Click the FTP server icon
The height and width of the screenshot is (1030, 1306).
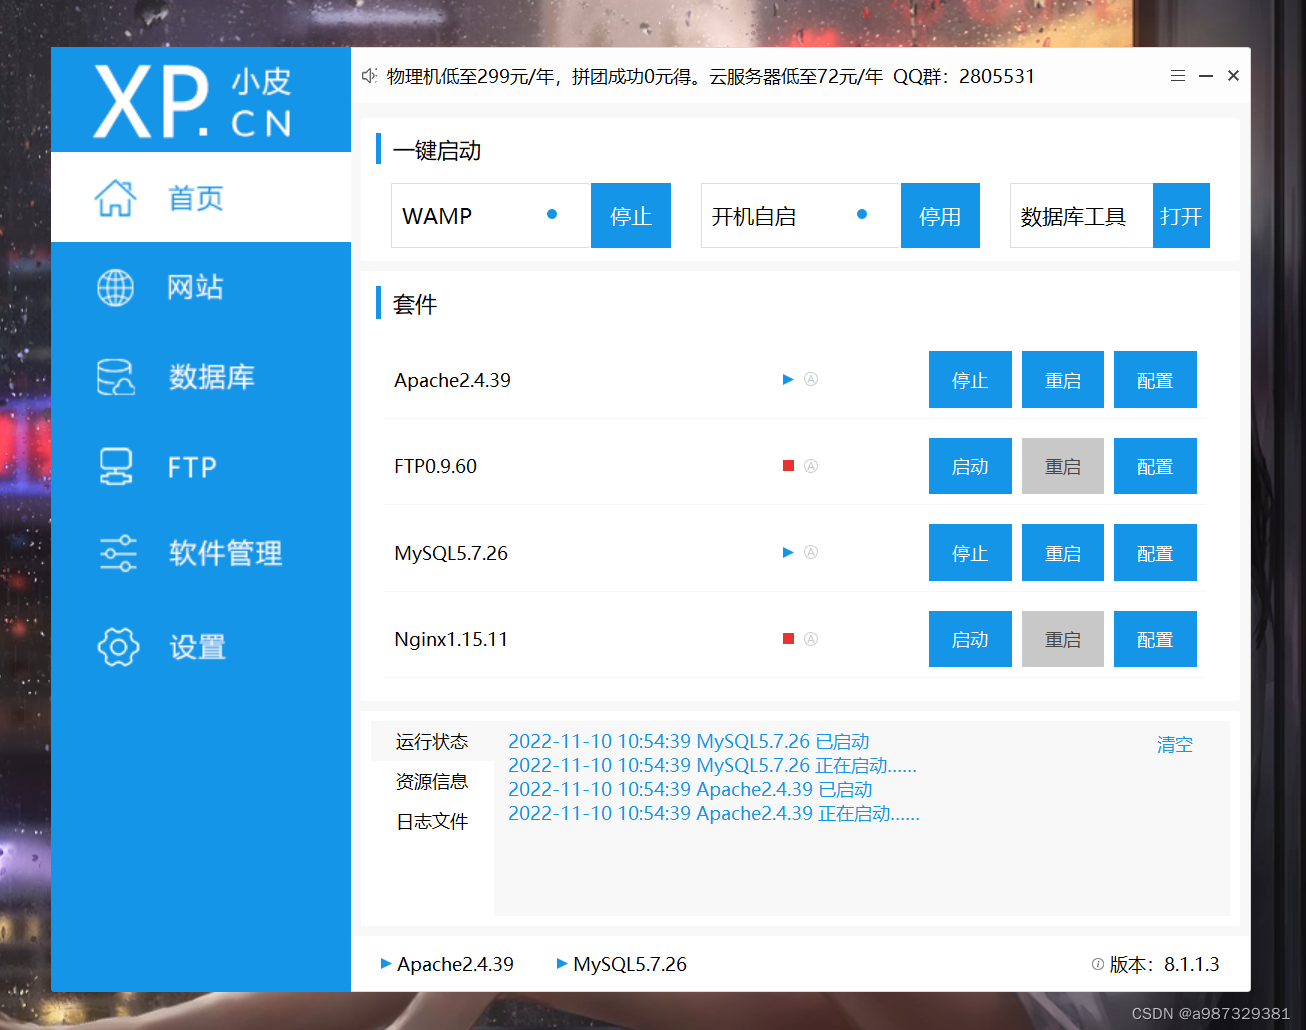(116, 467)
